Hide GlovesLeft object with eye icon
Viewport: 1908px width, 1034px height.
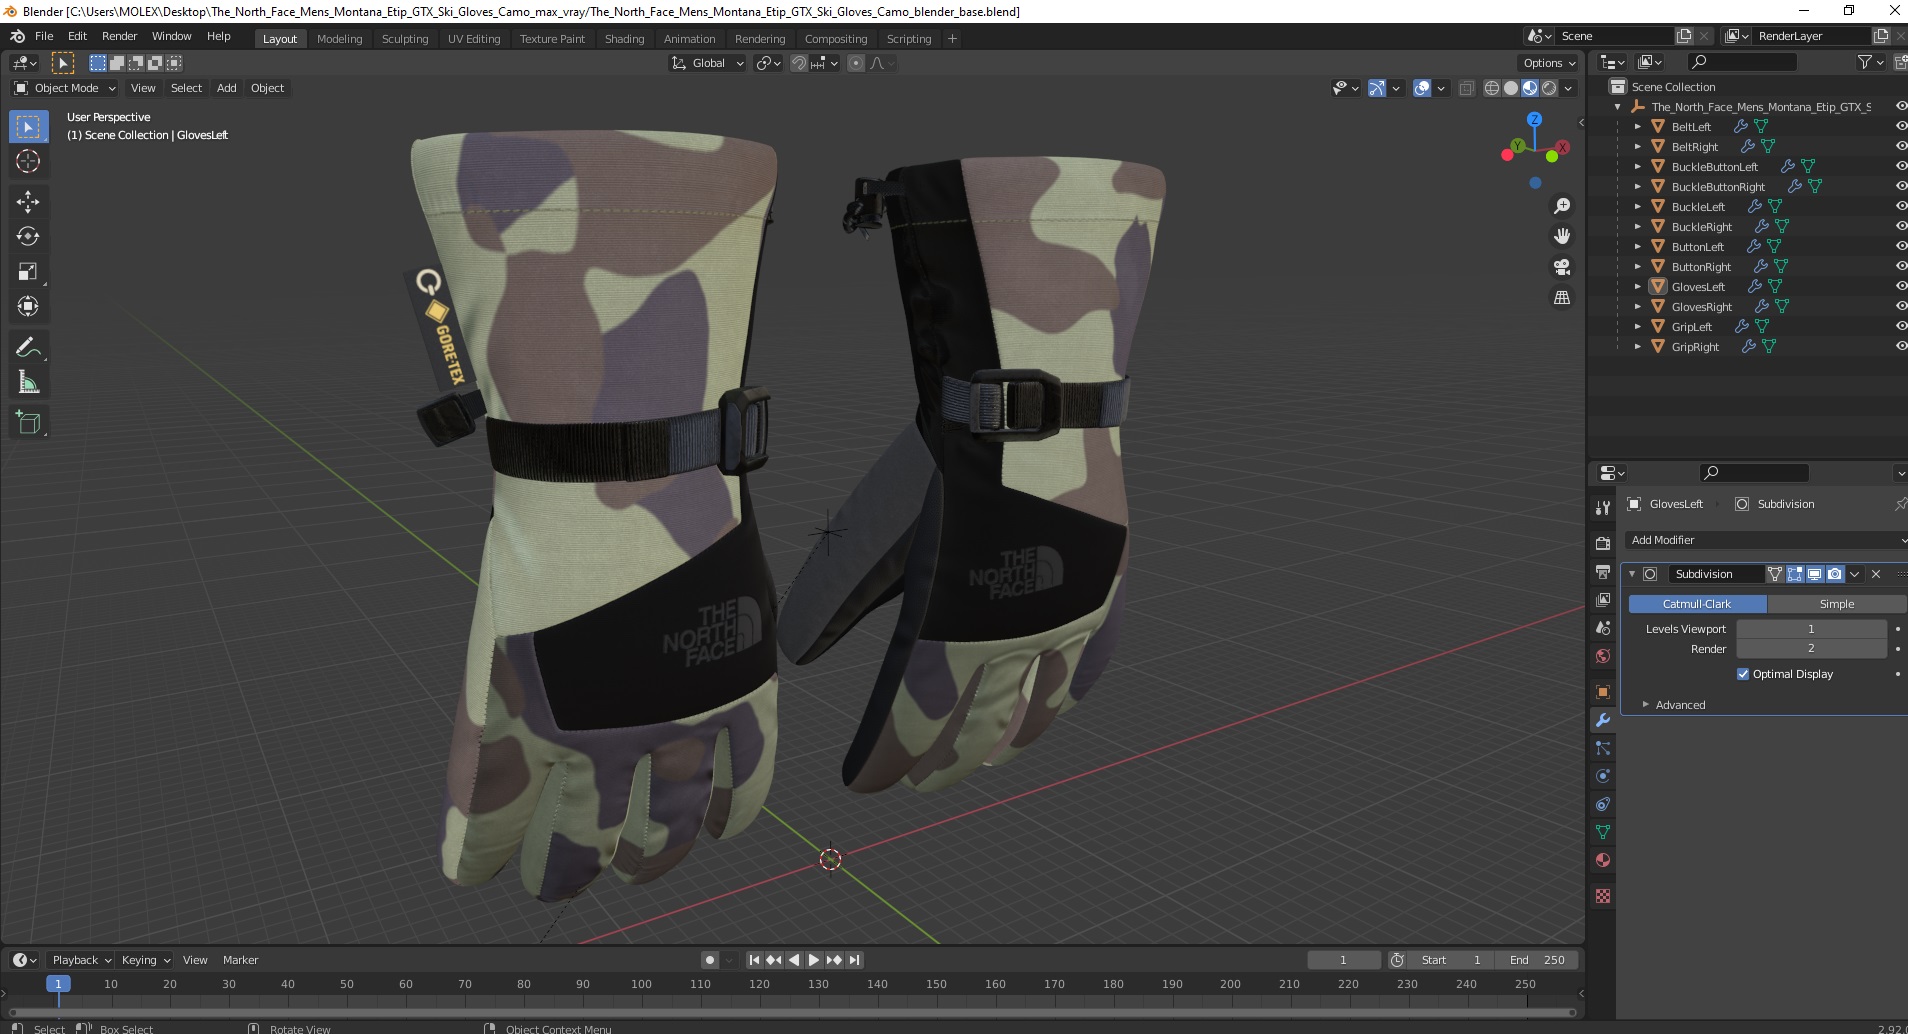[1900, 287]
